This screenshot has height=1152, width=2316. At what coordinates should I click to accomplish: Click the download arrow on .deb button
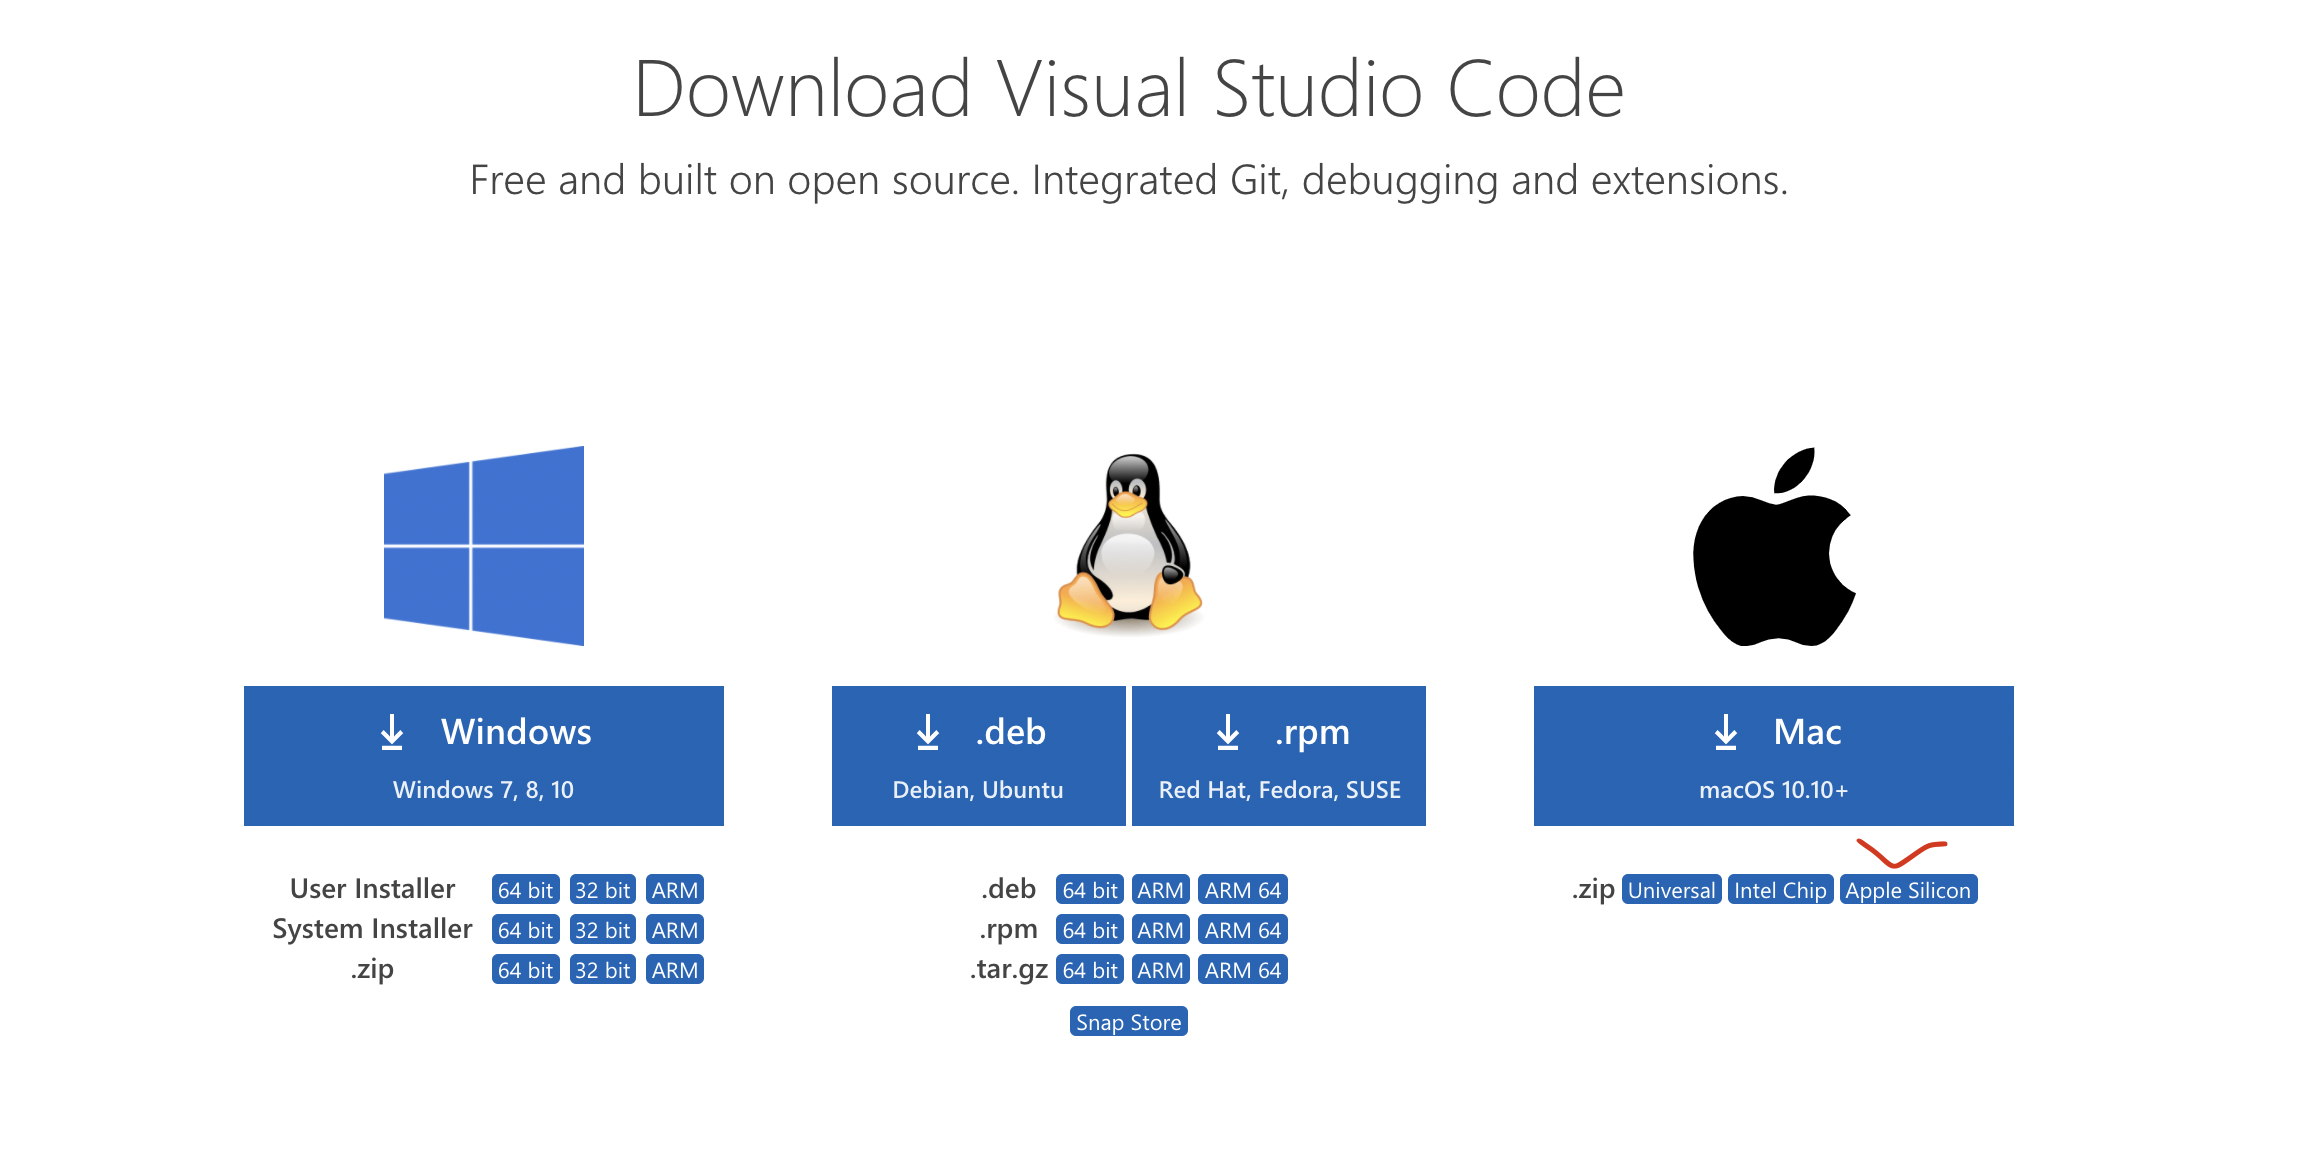928,732
